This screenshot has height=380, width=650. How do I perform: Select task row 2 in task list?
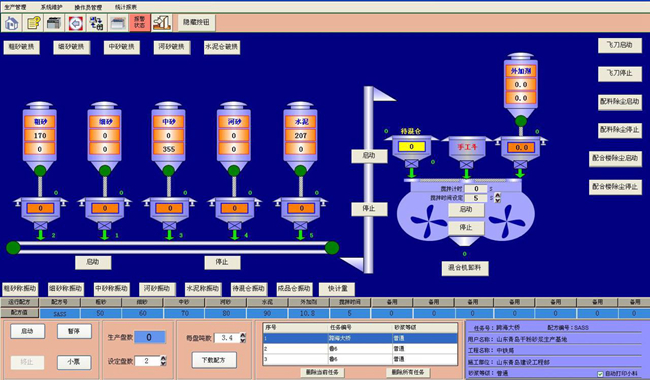(360, 349)
